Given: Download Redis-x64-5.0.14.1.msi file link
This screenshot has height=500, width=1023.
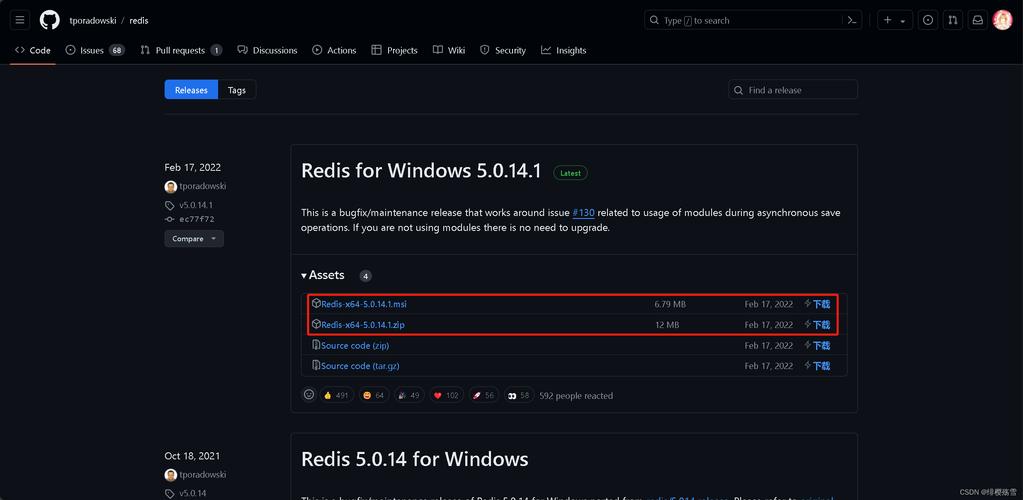Looking at the screenshot, I should click(364, 304).
